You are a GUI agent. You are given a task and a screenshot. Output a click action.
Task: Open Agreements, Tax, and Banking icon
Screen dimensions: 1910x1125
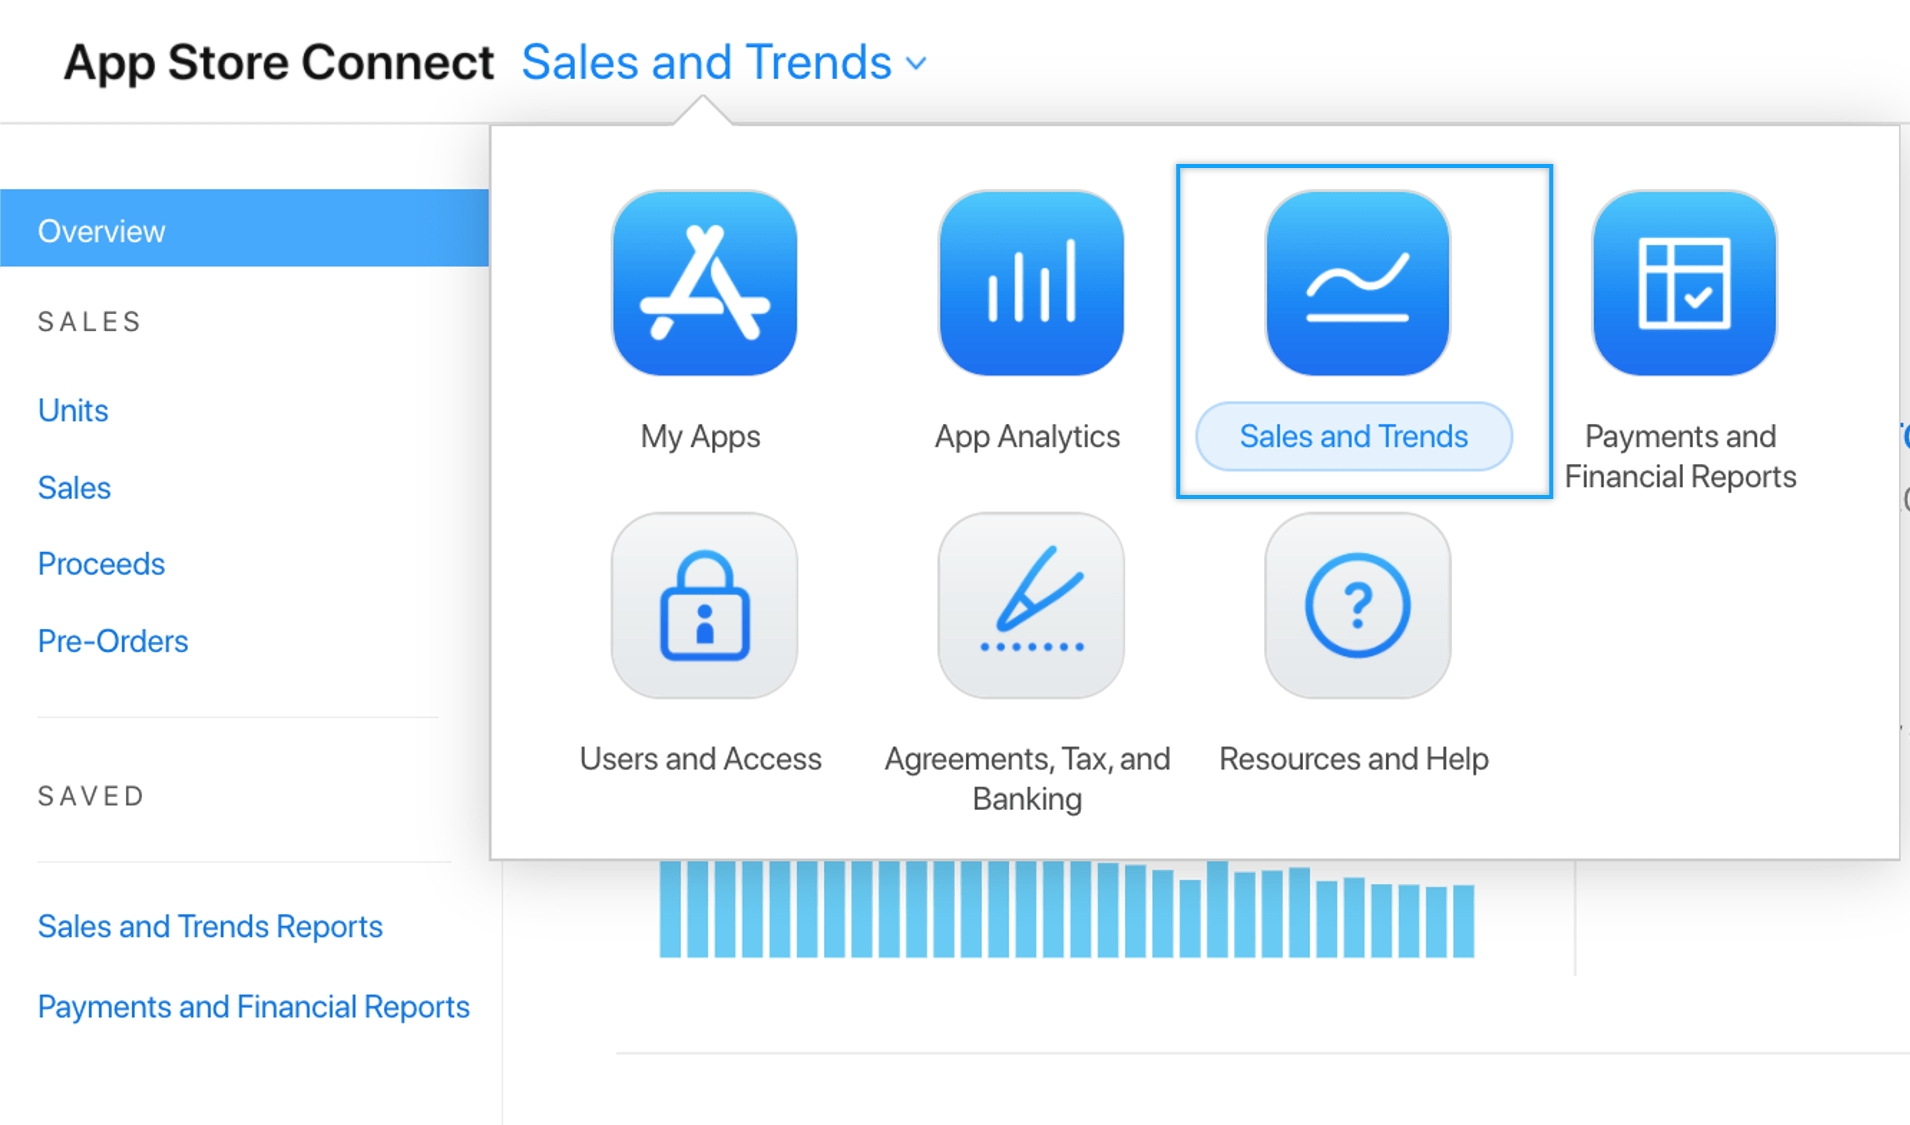[1030, 606]
